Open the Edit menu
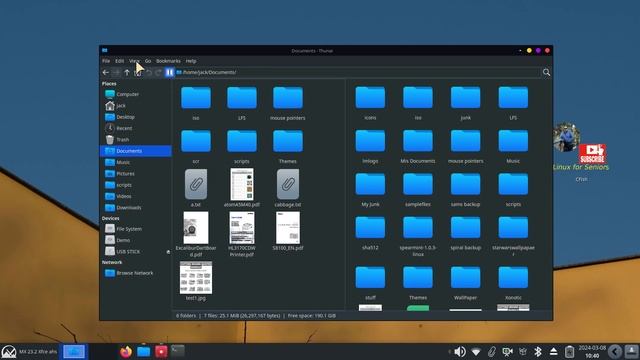The height and width of the screenshot is (360, 640). click(x=119, y=61)
